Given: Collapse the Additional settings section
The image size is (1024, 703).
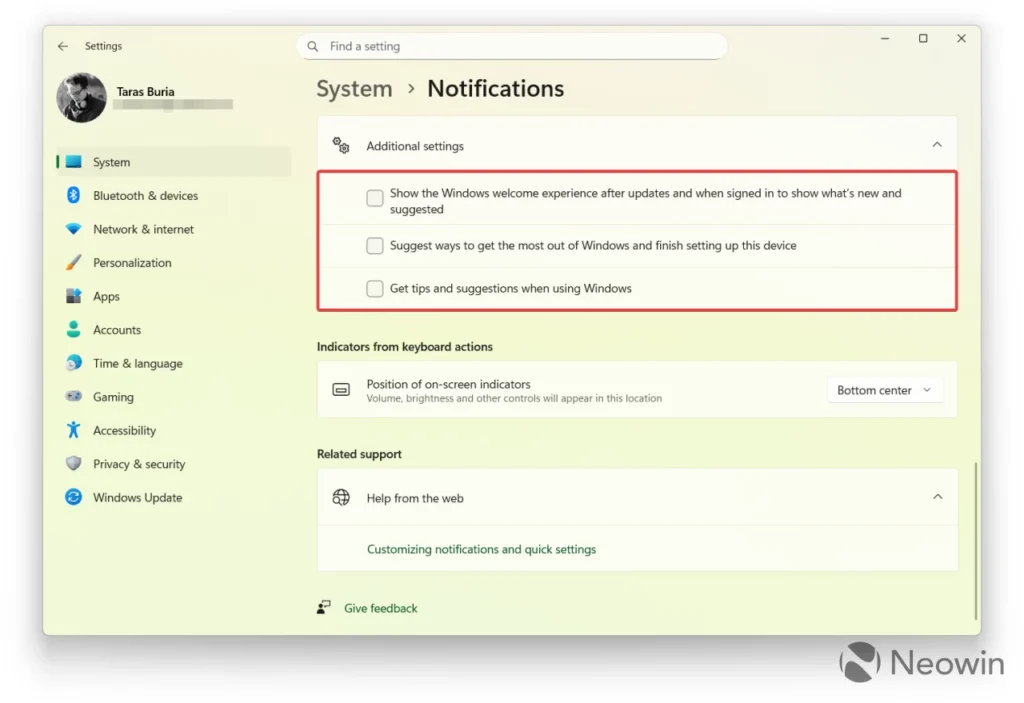Looking at the screenshot, I should click(937, 145).
